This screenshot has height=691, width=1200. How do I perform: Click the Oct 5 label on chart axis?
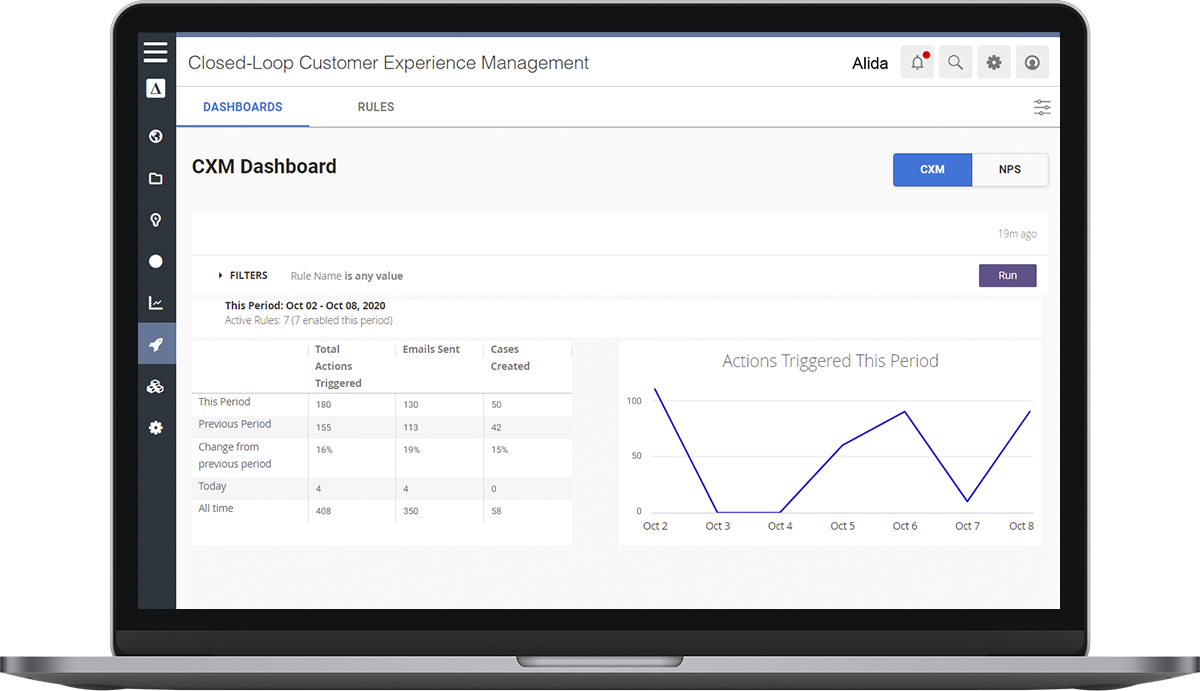click(x=842, y=526)
